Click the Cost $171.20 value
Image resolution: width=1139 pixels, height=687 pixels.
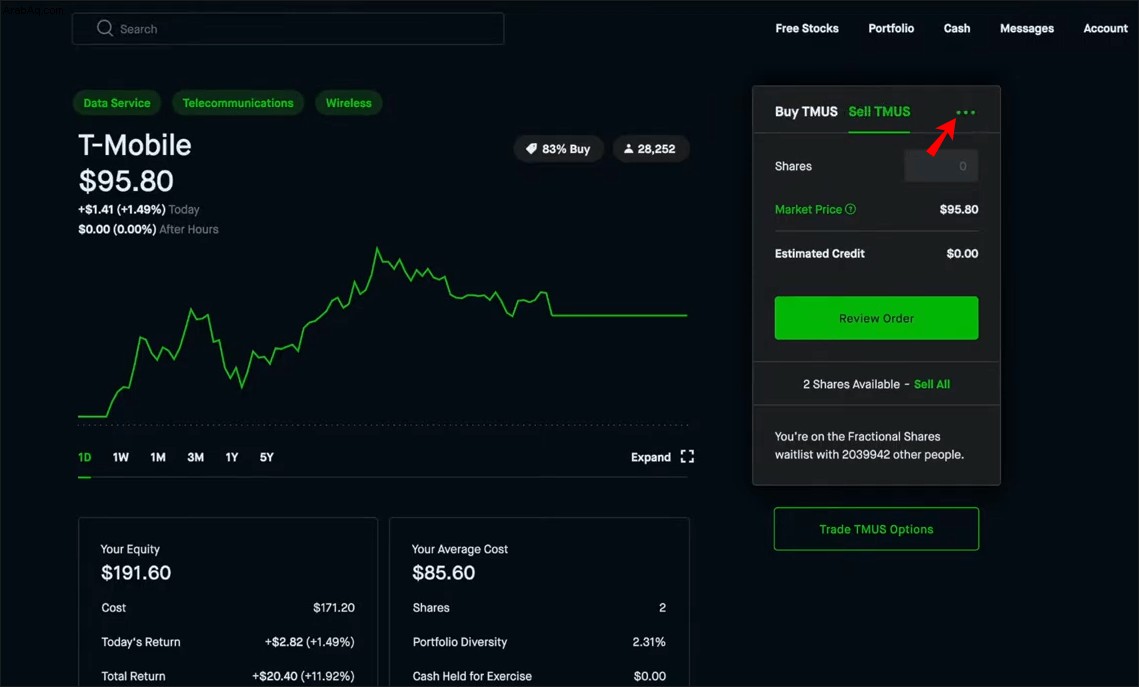334,608
